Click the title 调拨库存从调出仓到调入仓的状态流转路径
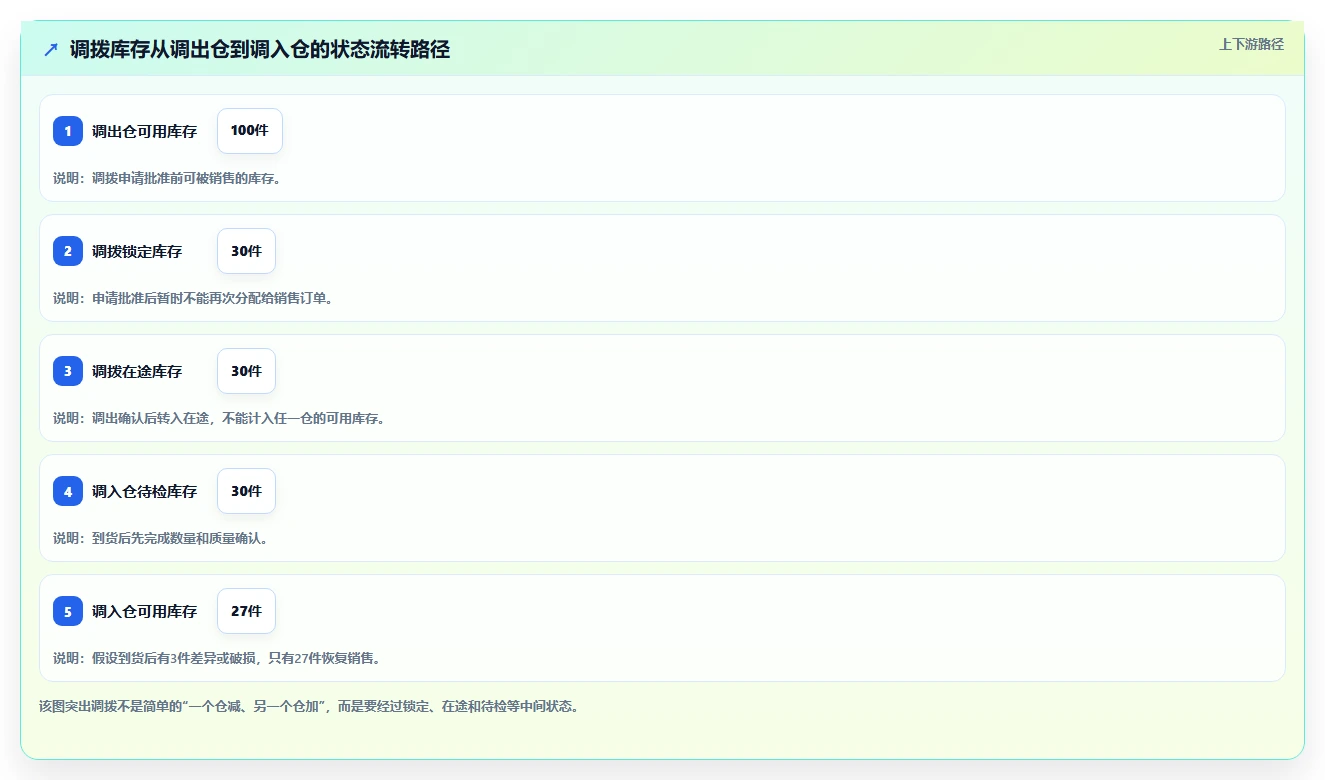 [x=260, y=49]
